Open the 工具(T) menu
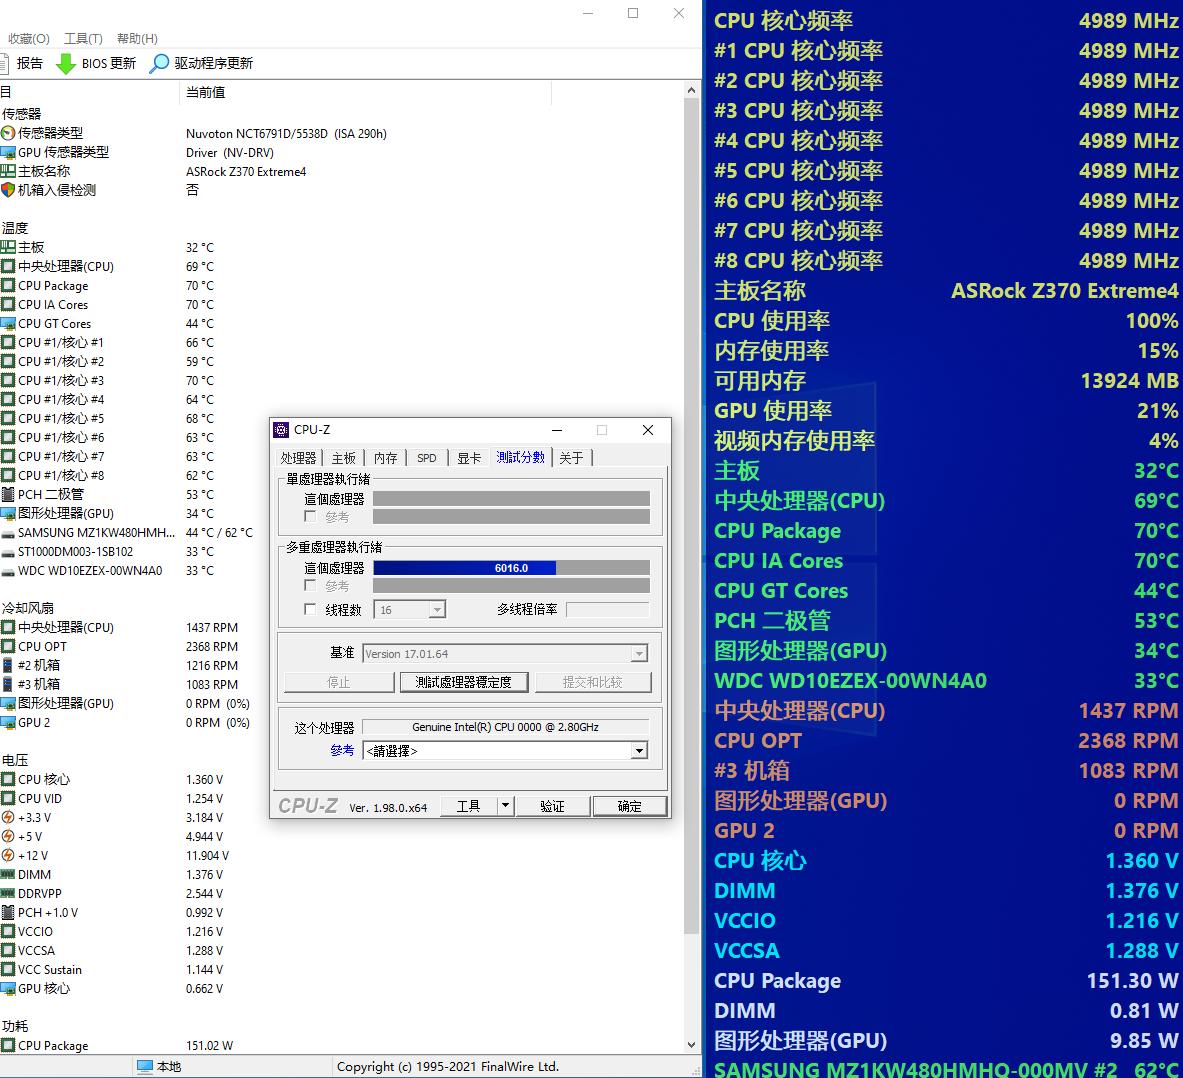This screenshot has height=1078, width=1183. coord(81,38)
